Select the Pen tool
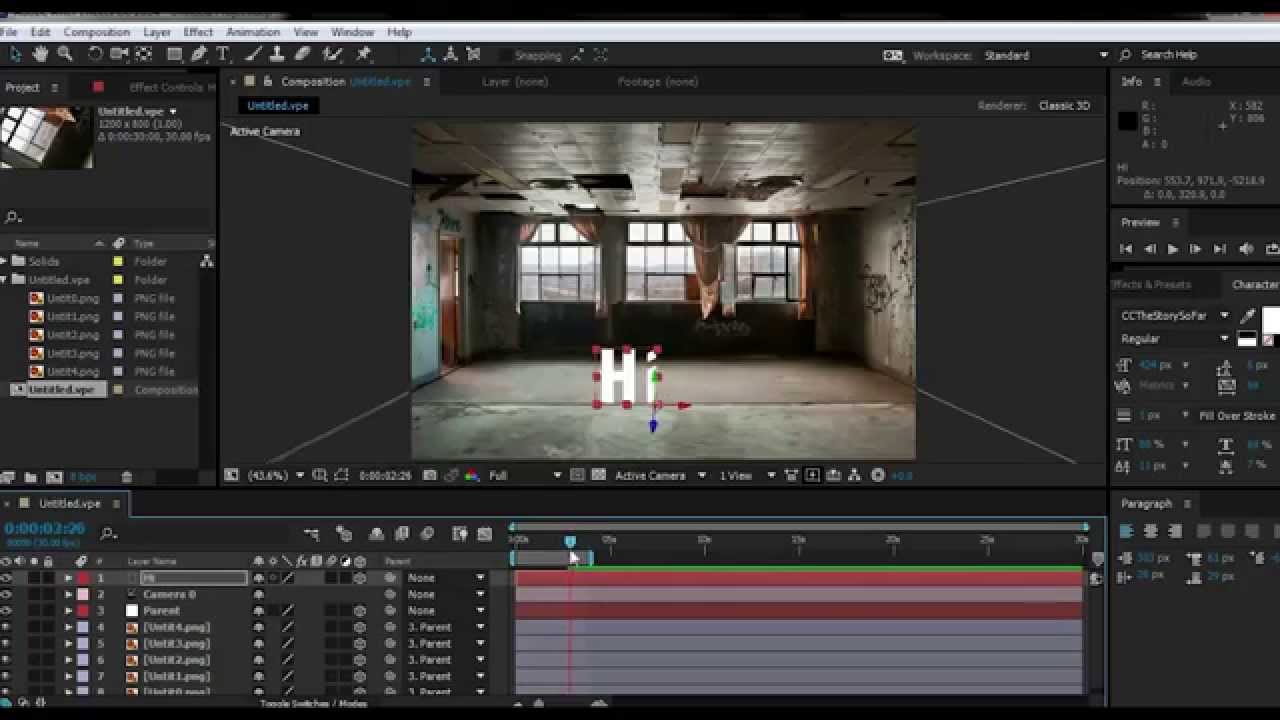Viewport: 1280px width, 720px height. [199, 54]
